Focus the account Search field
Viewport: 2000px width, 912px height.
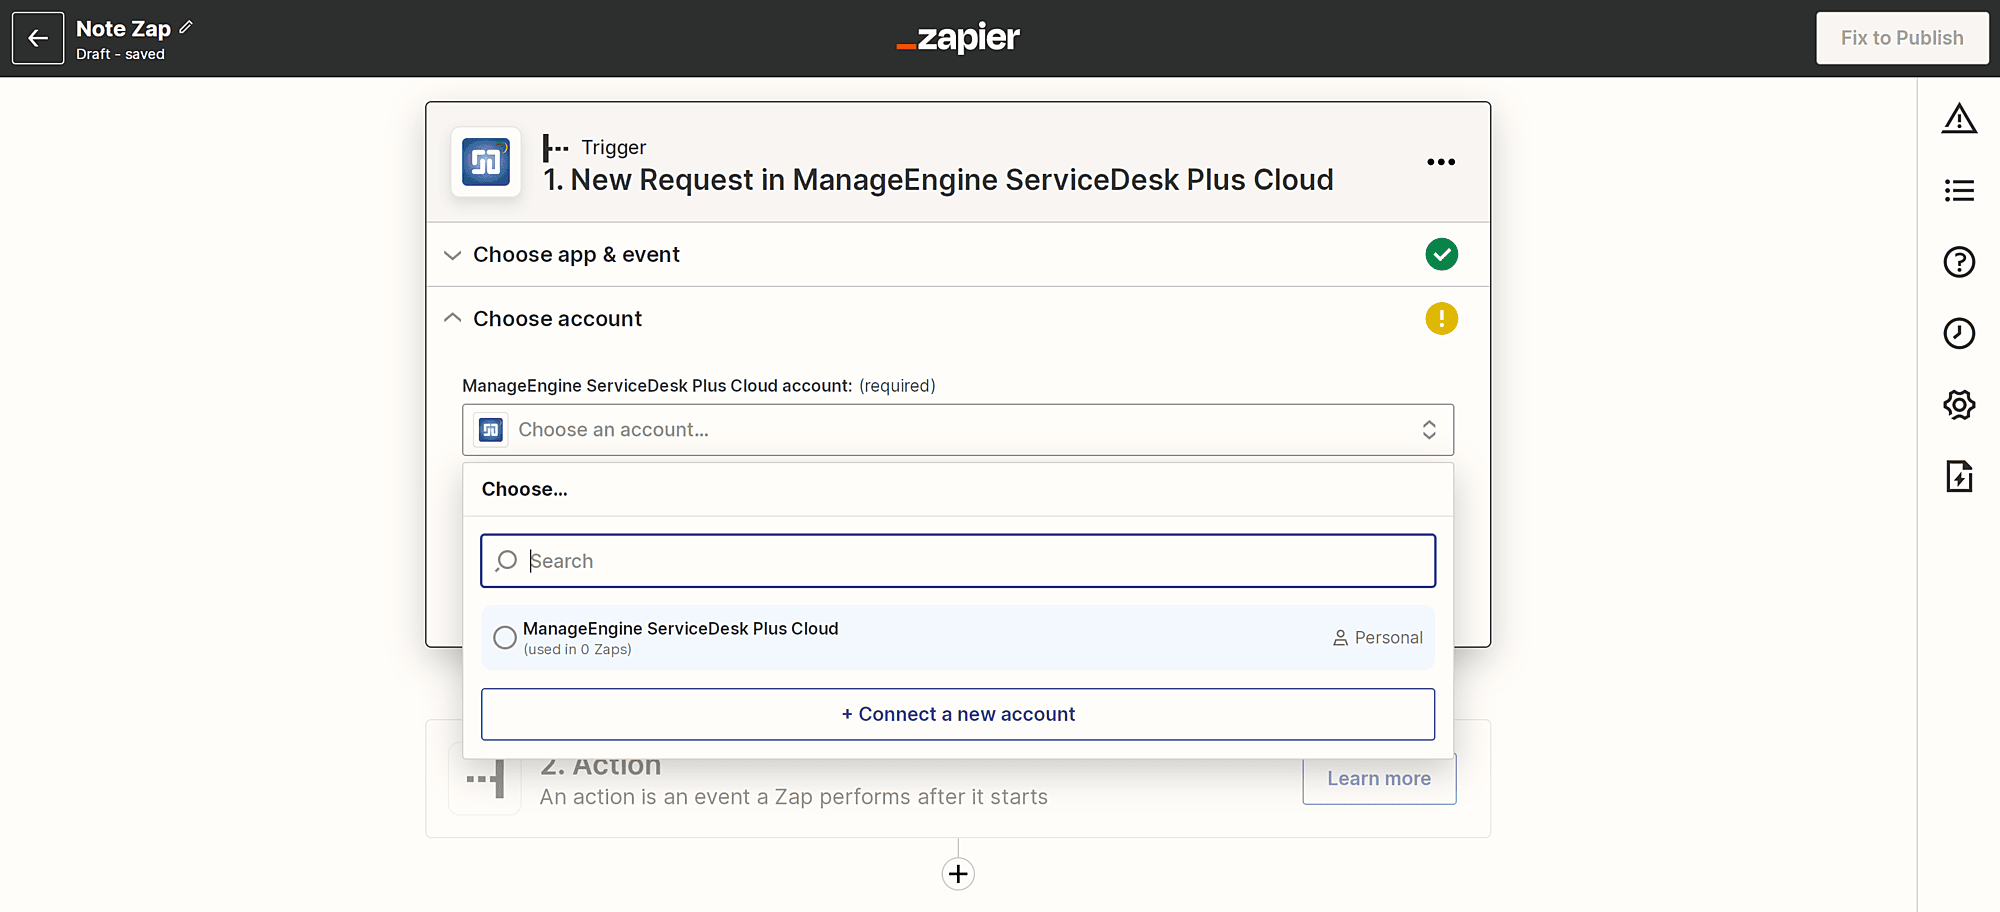coord(957,561)
